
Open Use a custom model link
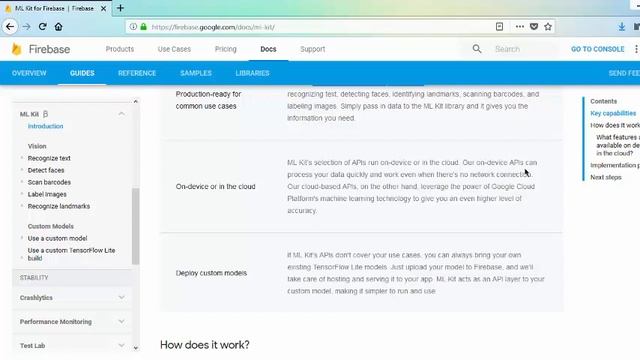[x=57, y=238]
